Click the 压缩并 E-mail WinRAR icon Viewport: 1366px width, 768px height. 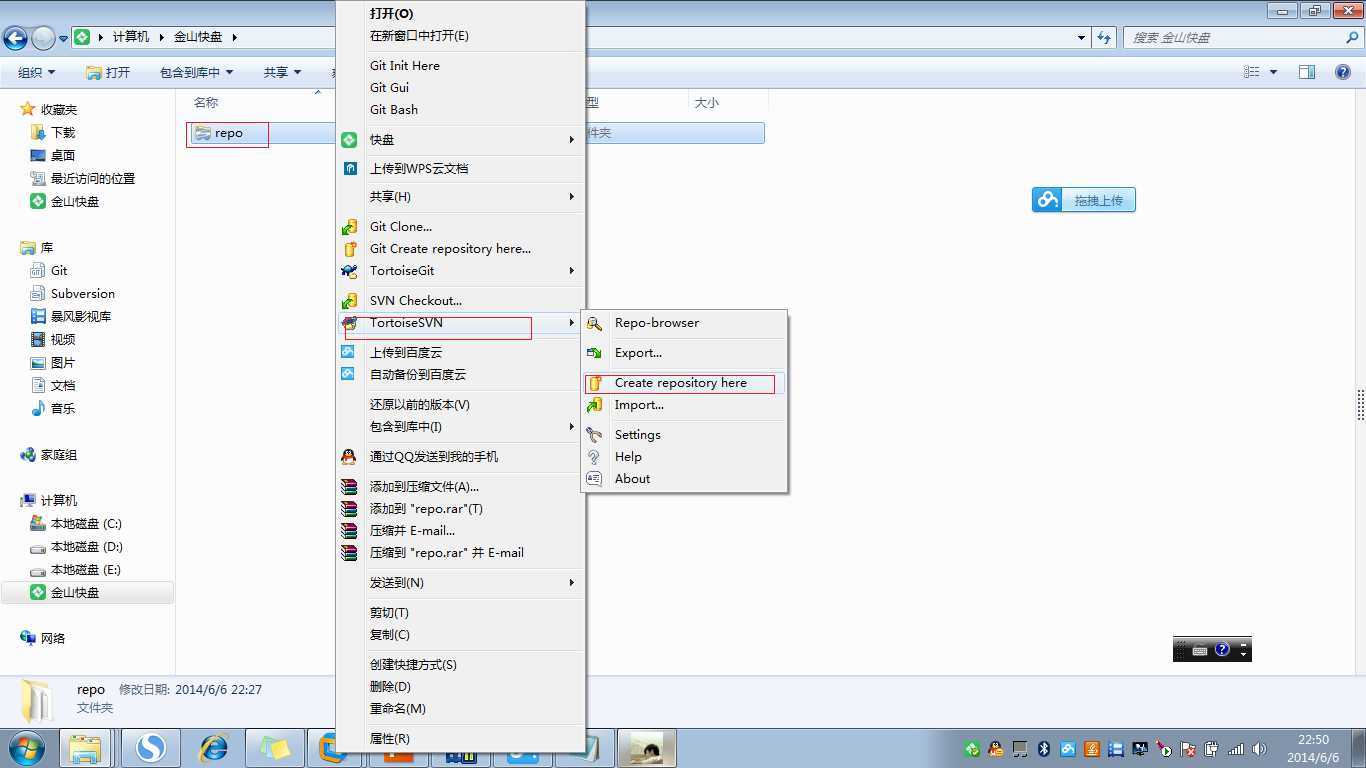(x=349, y=531)
